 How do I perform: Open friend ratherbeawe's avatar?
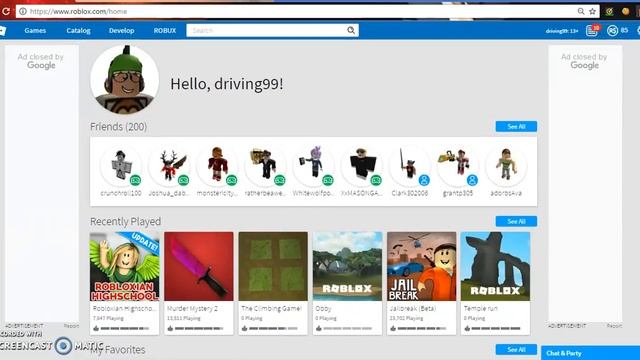coord(265,166)
